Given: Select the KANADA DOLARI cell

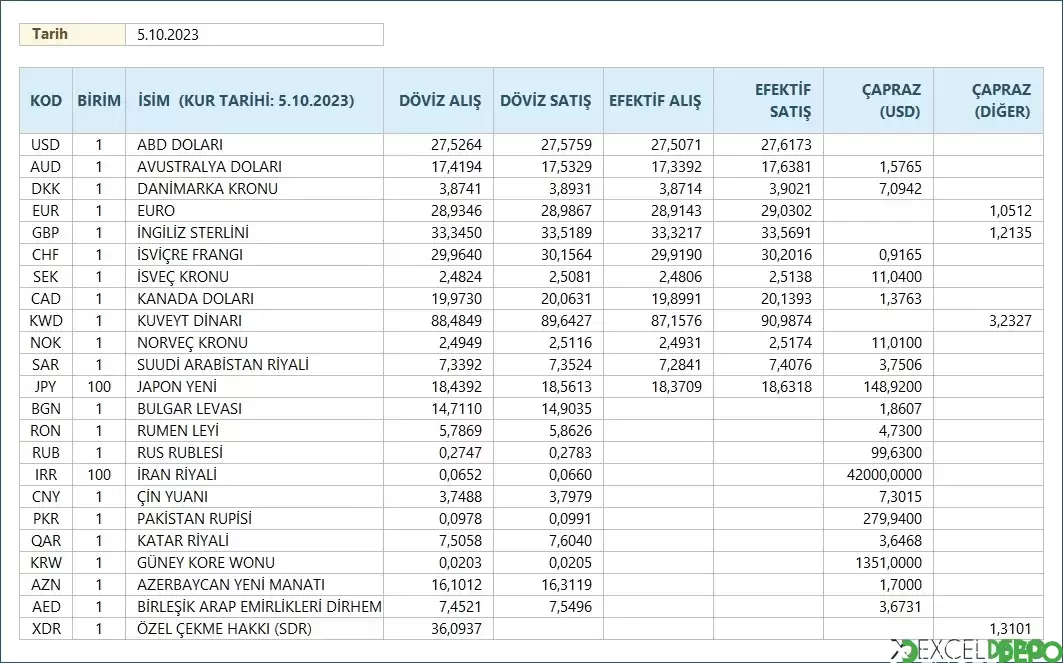Looking at the screenshot, I should [x=254, y=299].
